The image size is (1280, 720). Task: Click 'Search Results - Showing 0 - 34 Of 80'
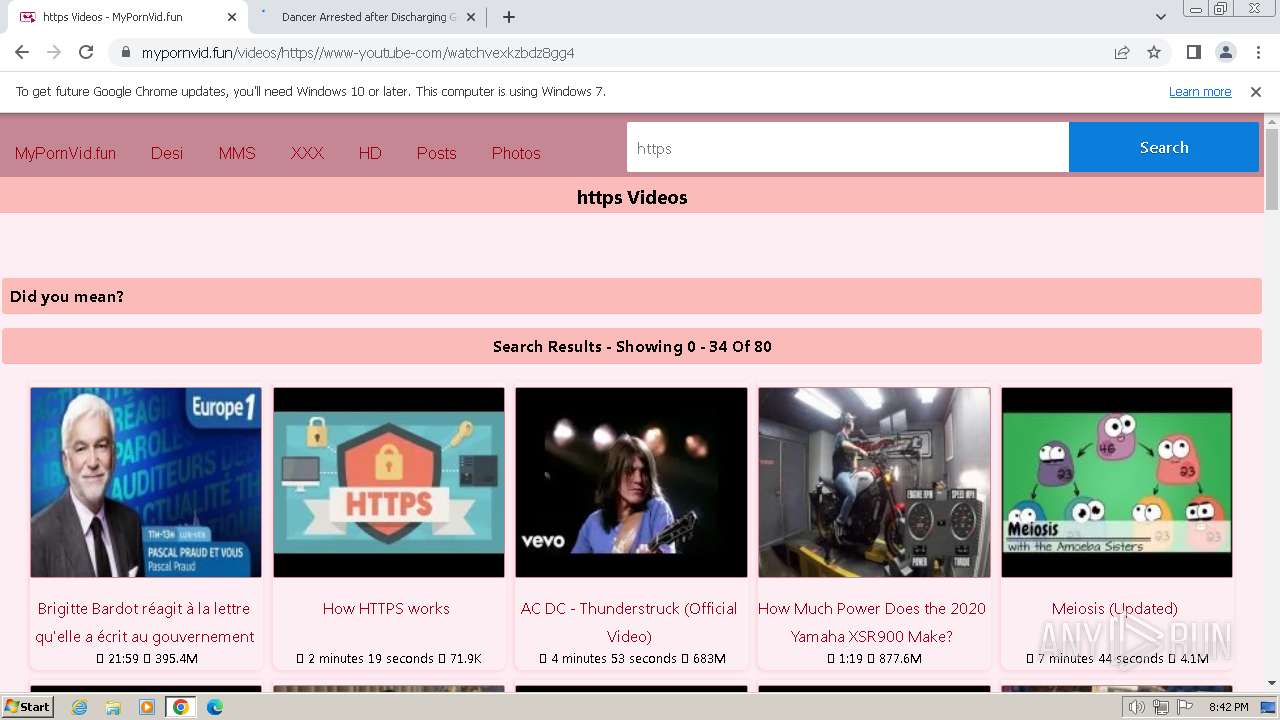click(632, 346)
